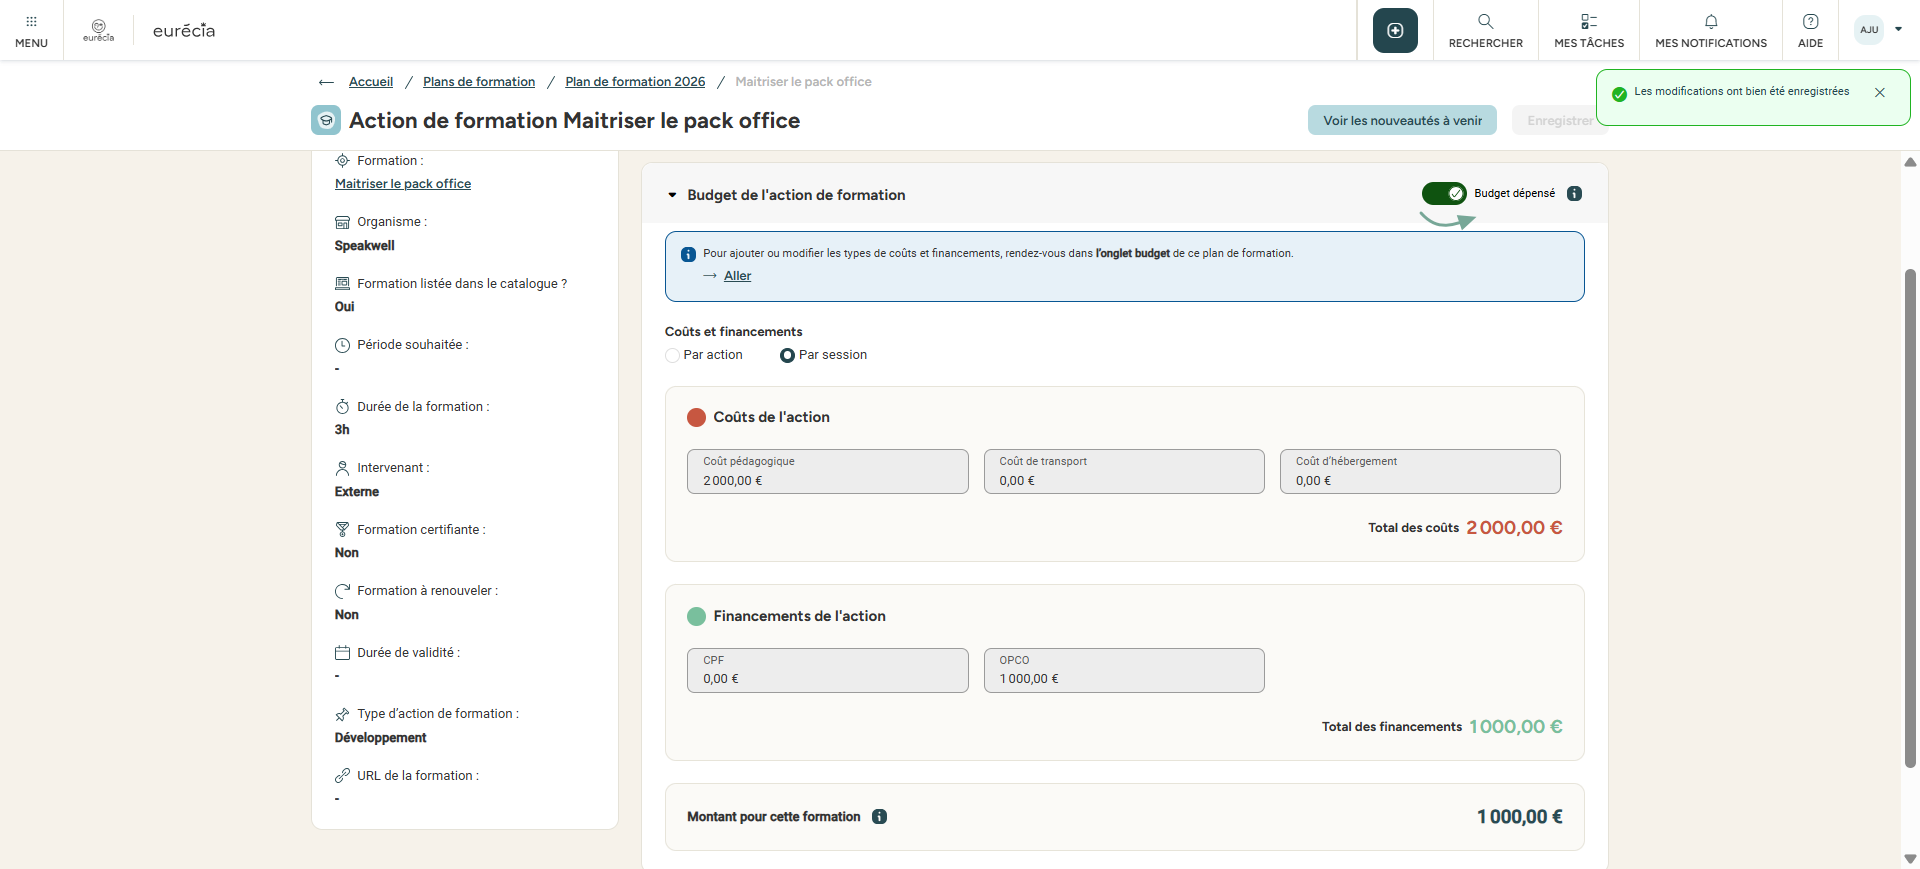Collapse Budget de l'action de formation section
1920x869 pixels.
tap(672, 195)
